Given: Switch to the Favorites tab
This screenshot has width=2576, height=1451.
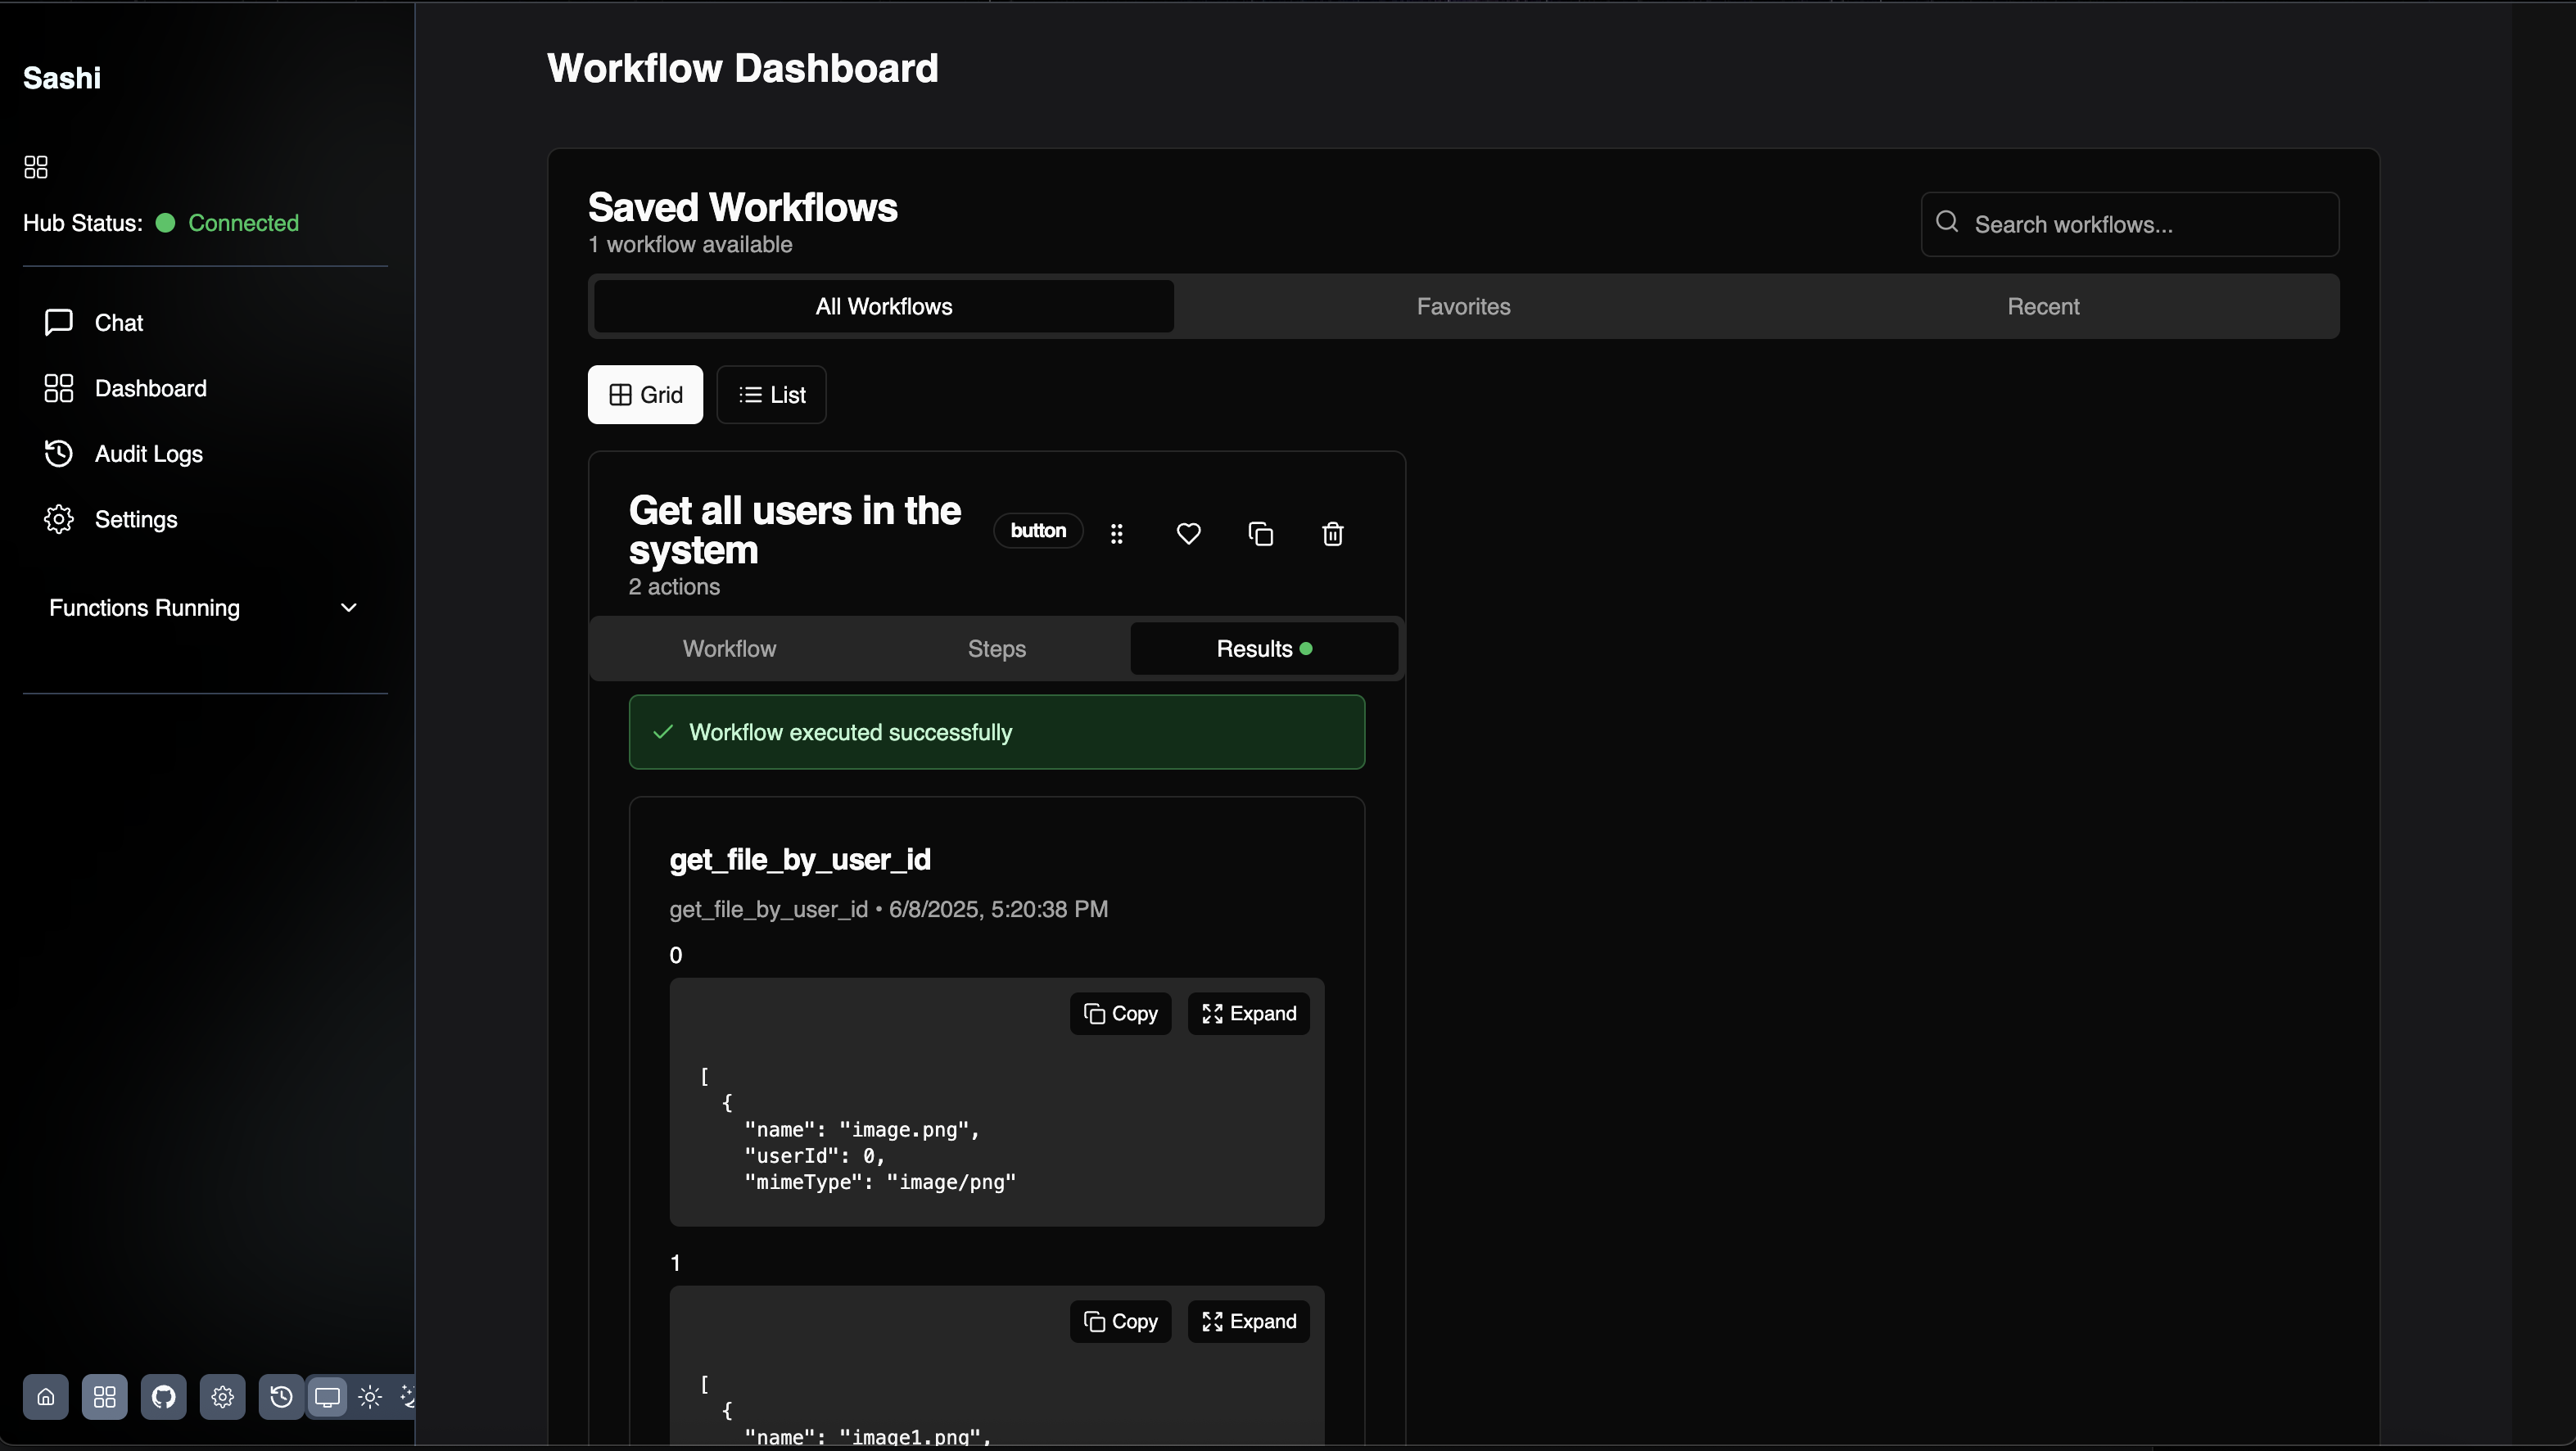Looking at the screenshot, I should tap(1463, 306).
